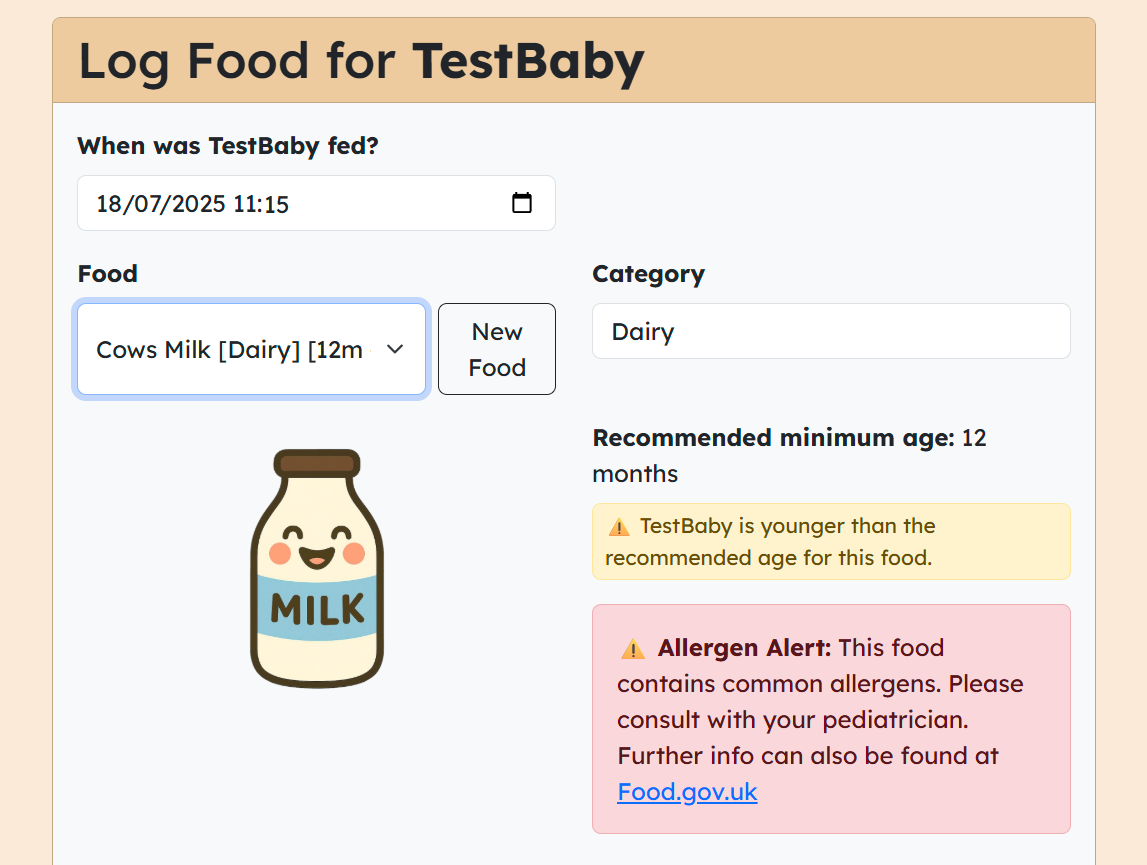Click the 'Log Food for TestBaby' heading
This screenshot has height=865, width=1147.
tap(361, 61)
